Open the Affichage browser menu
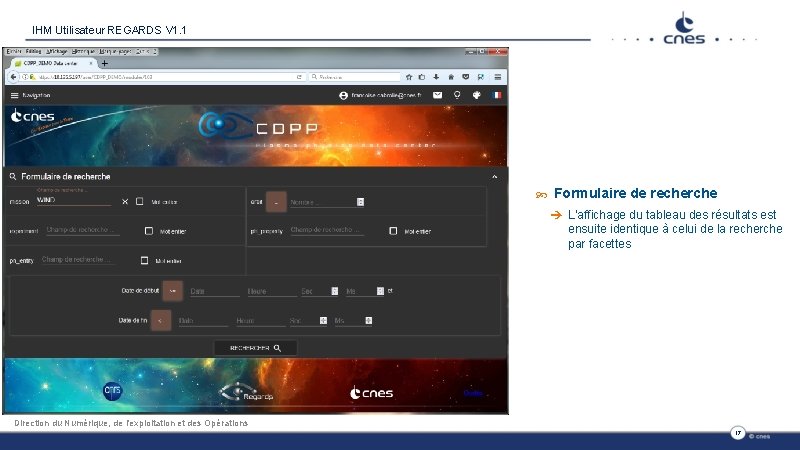The width and height of the screenshot is (800, 450). (57, 52)
